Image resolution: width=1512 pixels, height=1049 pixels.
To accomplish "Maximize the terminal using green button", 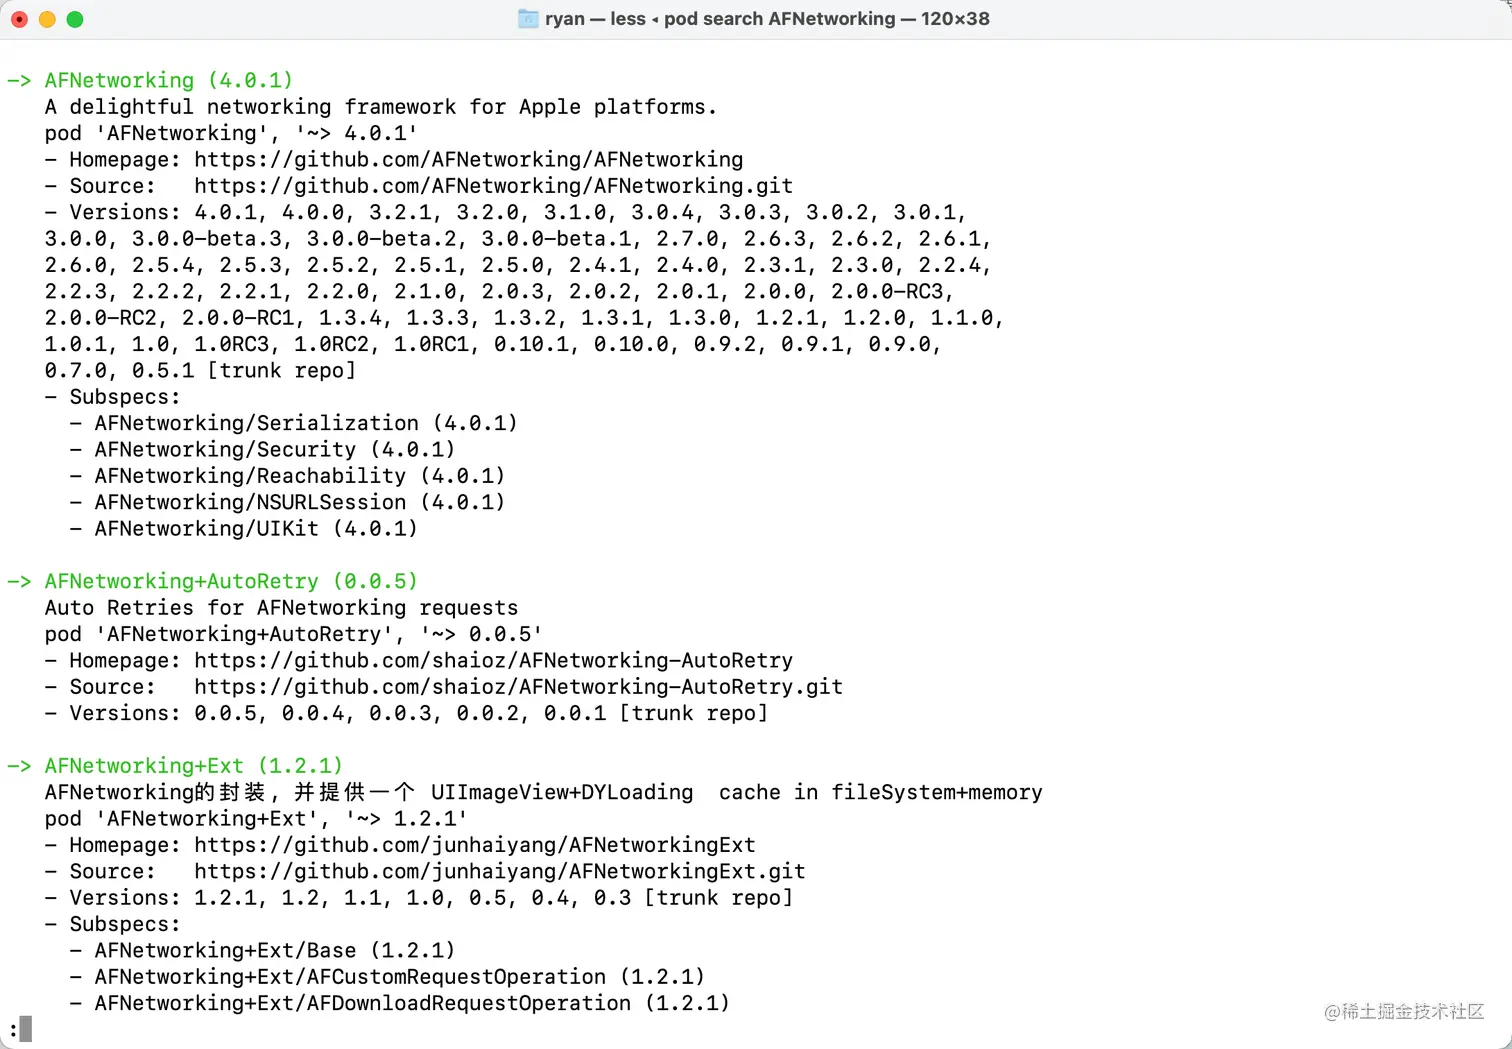I will (75, 19).
